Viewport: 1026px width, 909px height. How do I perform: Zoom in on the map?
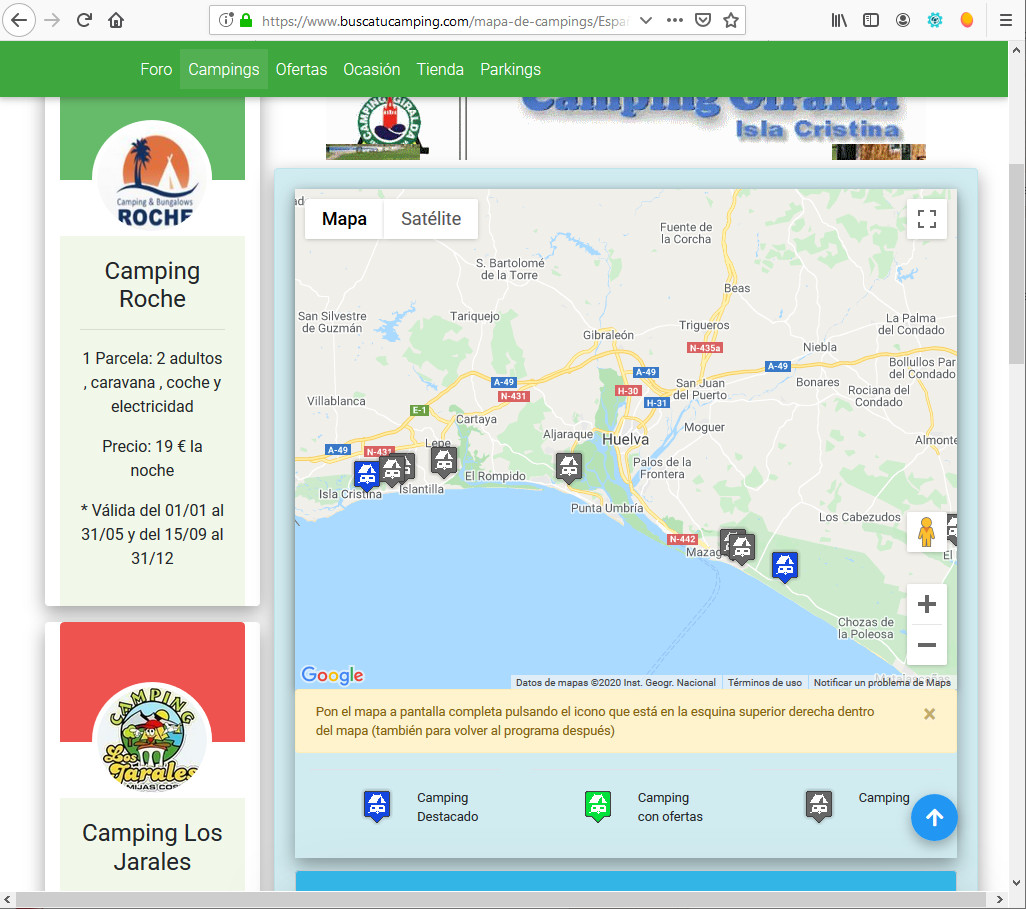(927, 604)
